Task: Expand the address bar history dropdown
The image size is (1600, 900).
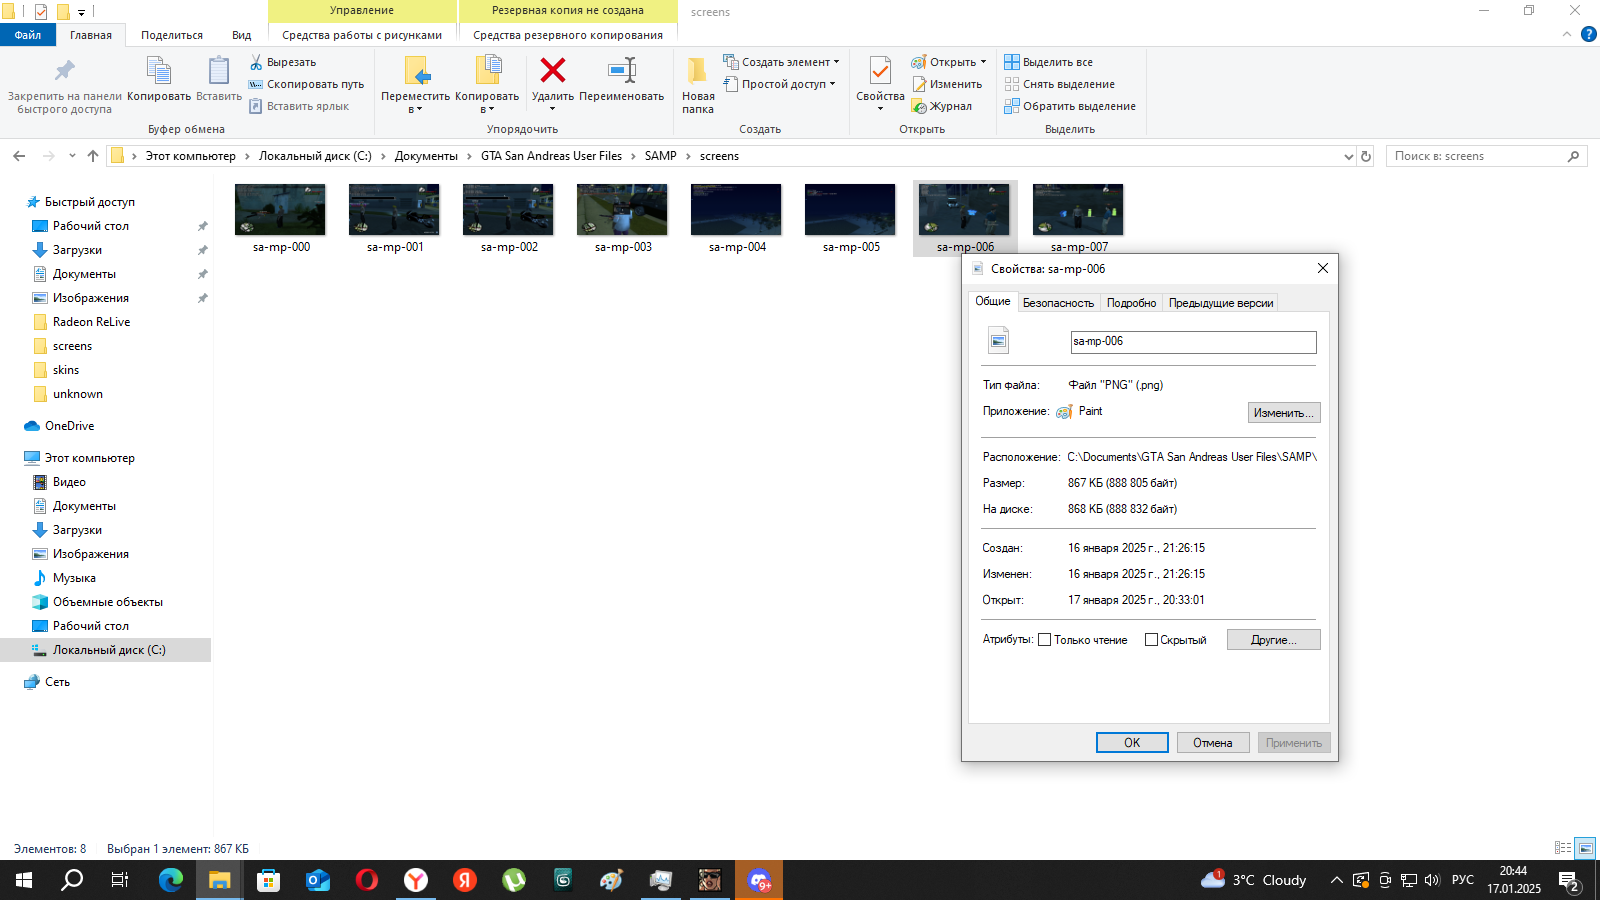Action: [x=1348, y=156]
